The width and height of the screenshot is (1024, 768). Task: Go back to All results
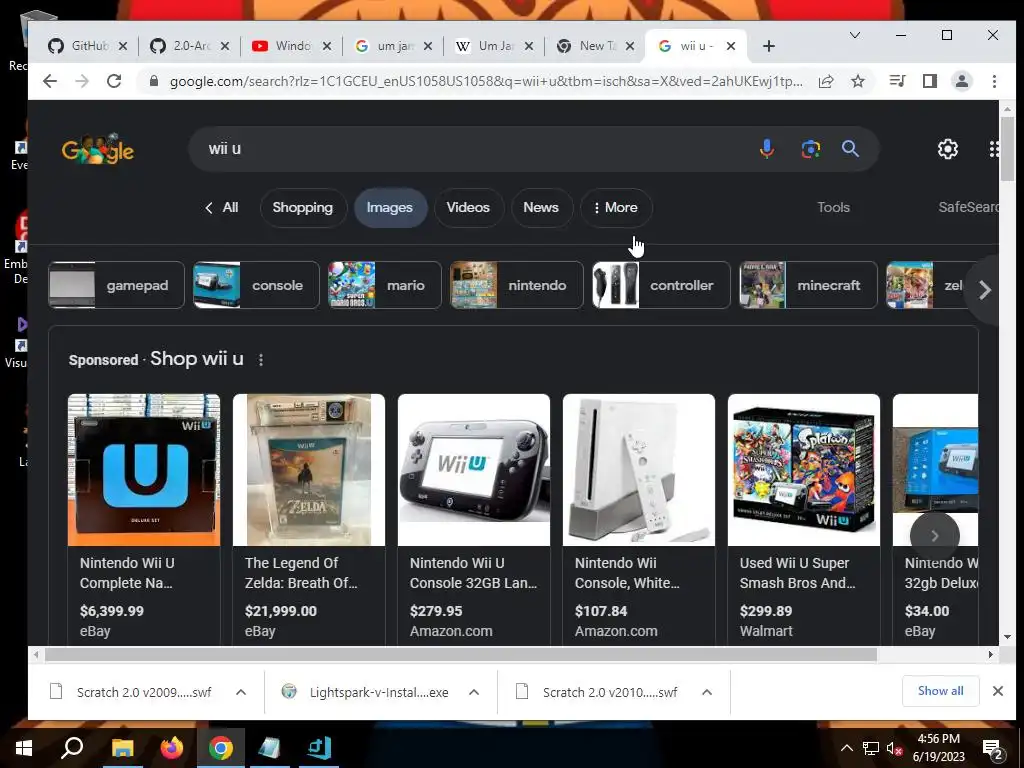(x=222, y=208)
